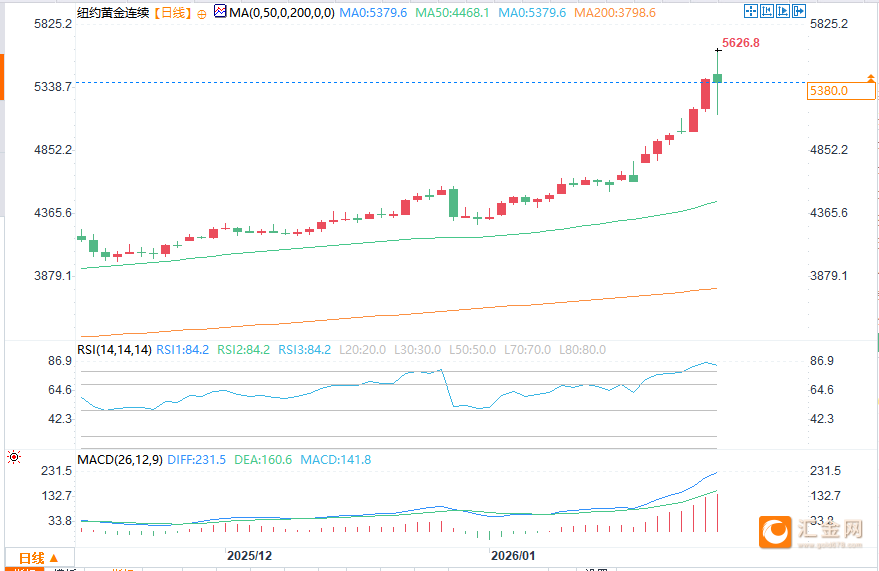Click the RSI2:84.2 value

click(x=243, y=350)
